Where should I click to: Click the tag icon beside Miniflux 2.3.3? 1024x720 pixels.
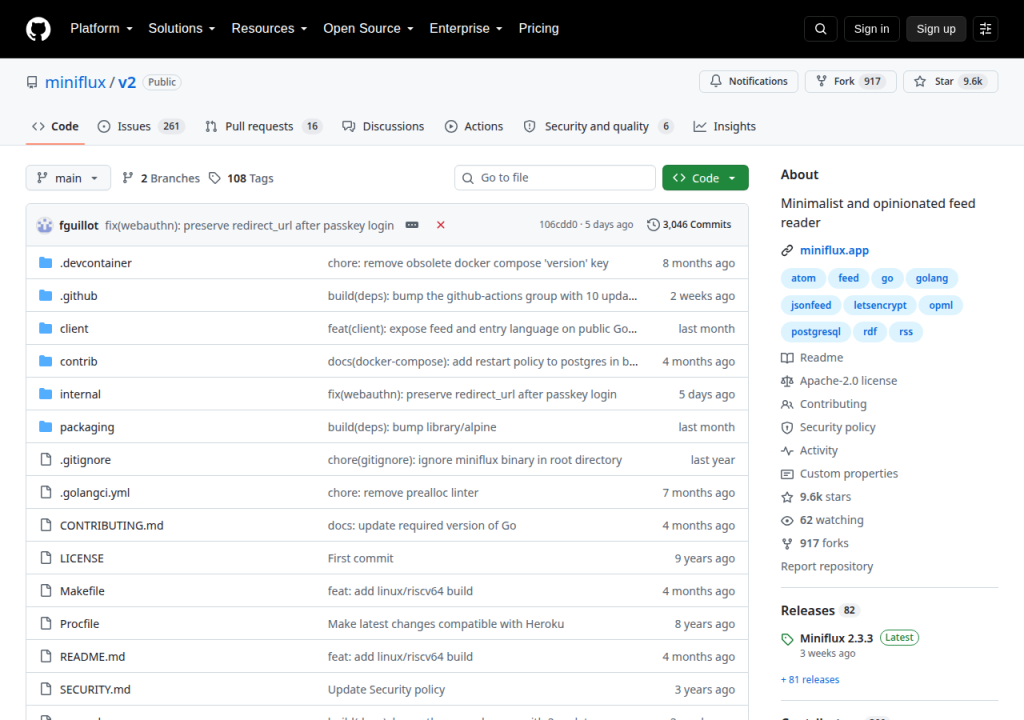click(787, 639)
